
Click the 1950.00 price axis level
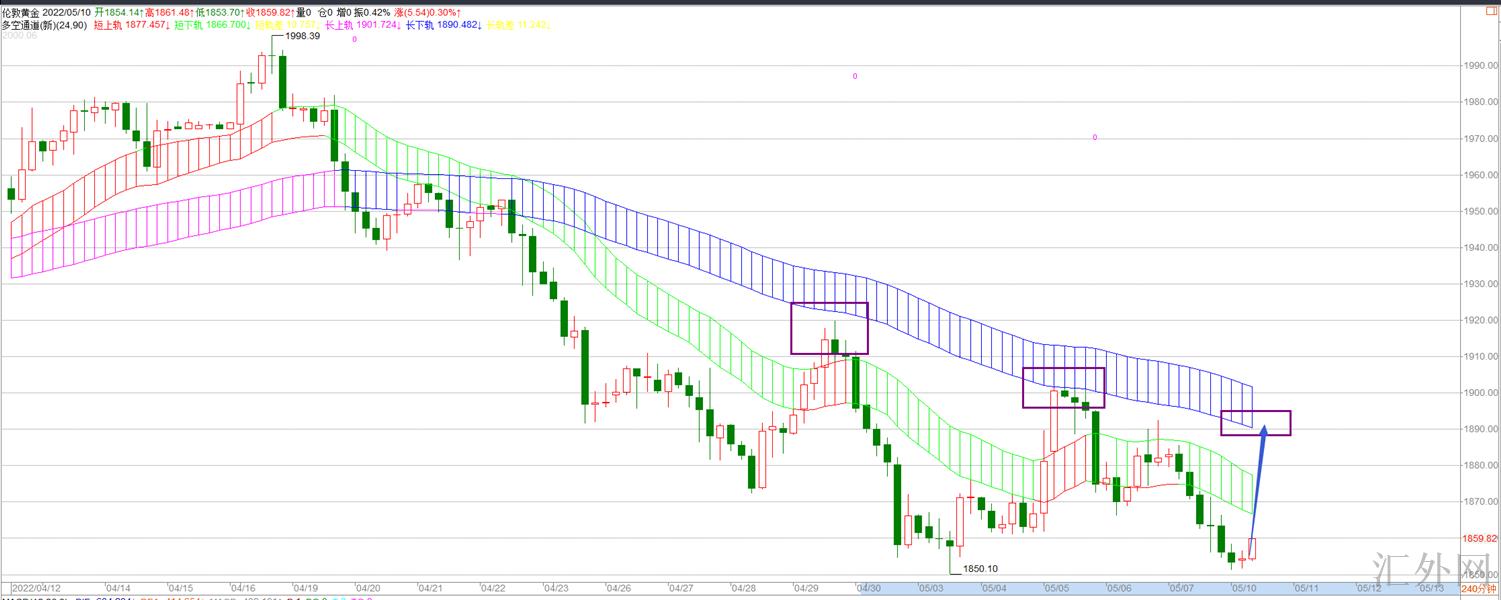(1479, 211)
